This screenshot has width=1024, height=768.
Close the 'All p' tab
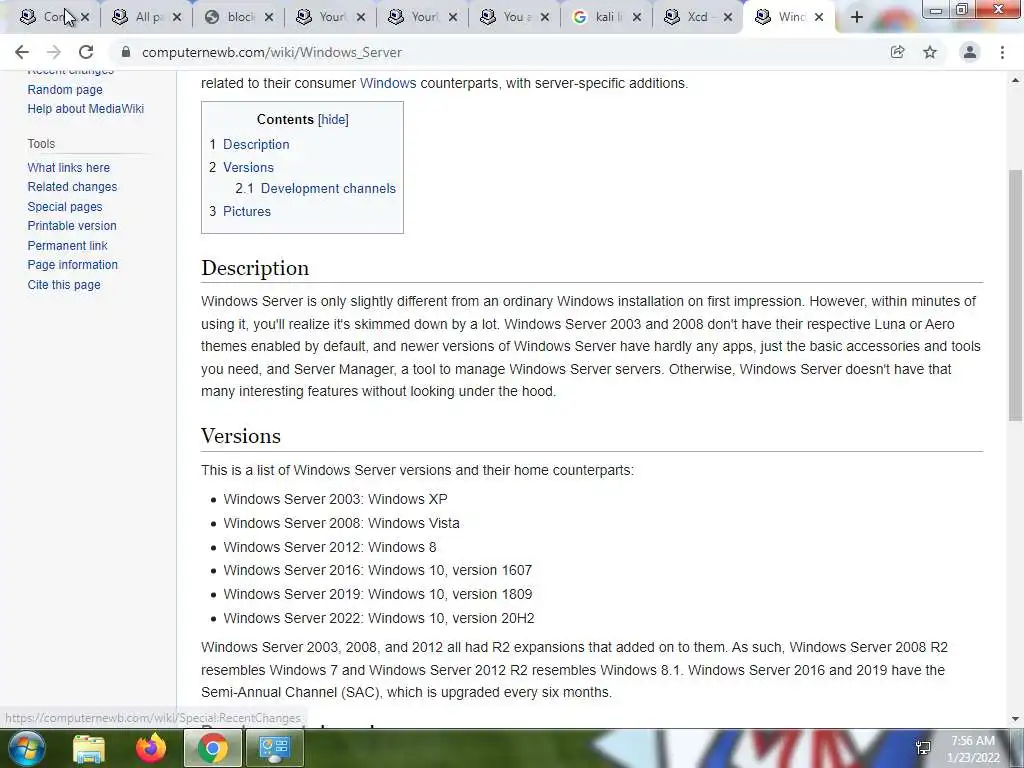(x=177, y=17)
